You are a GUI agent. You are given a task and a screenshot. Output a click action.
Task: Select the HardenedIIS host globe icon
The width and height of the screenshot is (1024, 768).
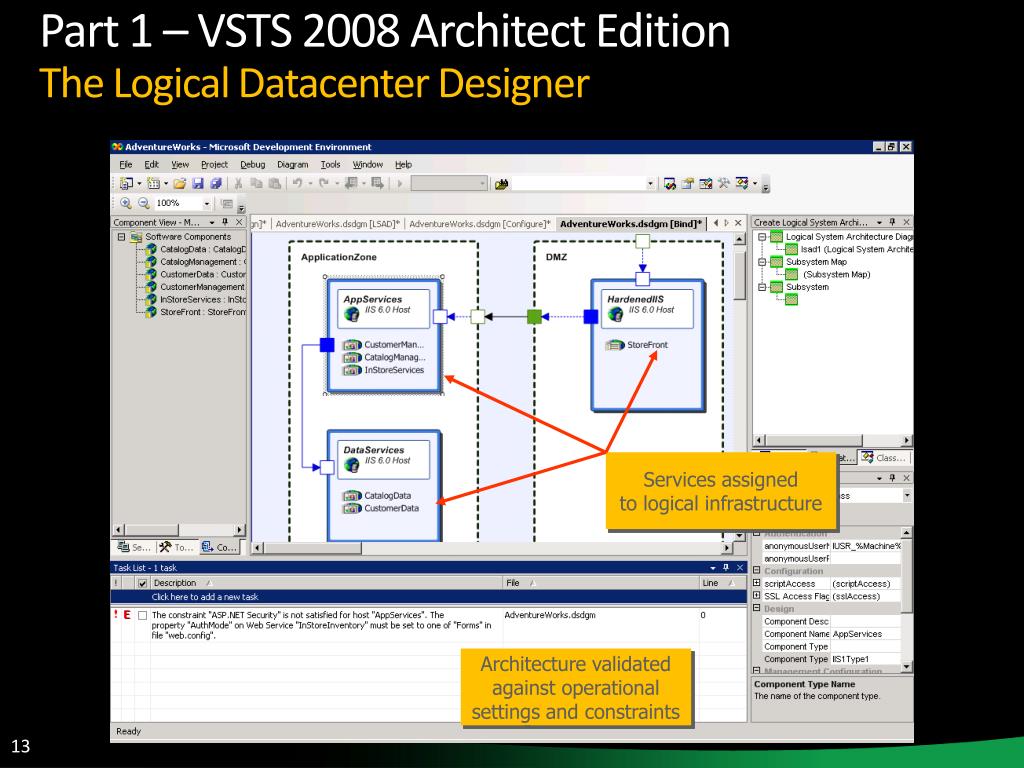pyautogui.click(x=615, y=315)
